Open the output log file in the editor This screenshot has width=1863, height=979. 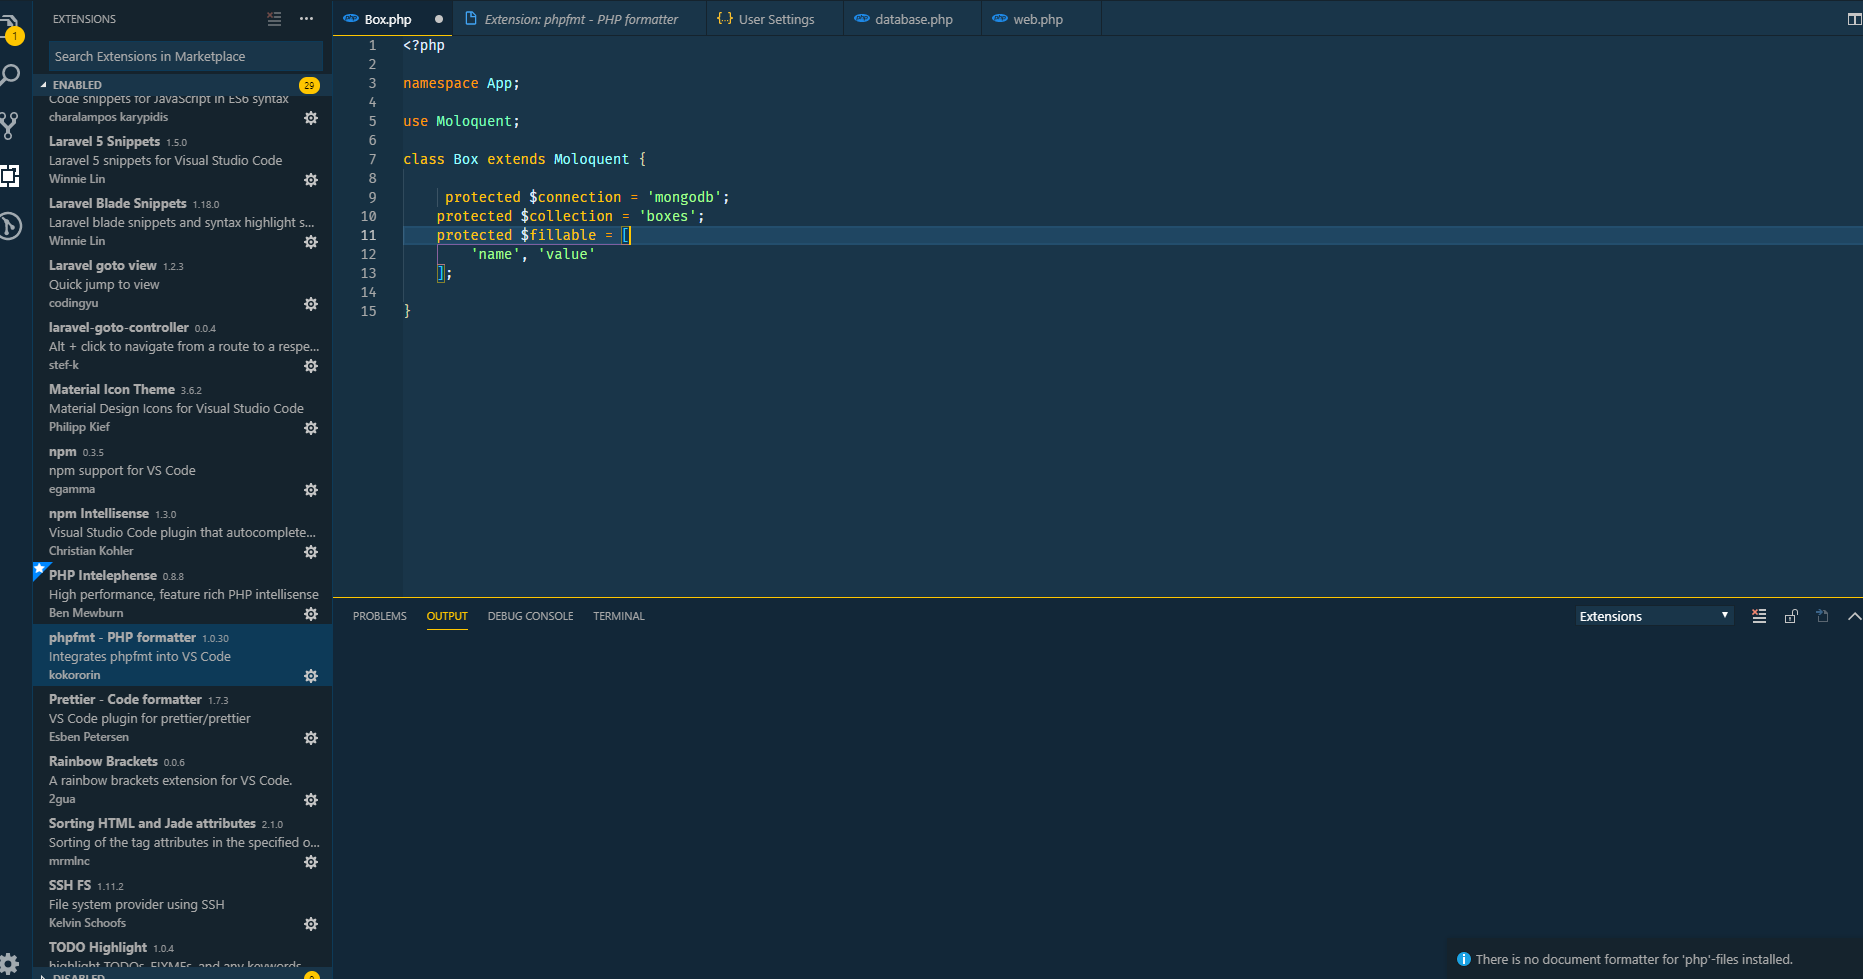click(x=1822, y=616)
